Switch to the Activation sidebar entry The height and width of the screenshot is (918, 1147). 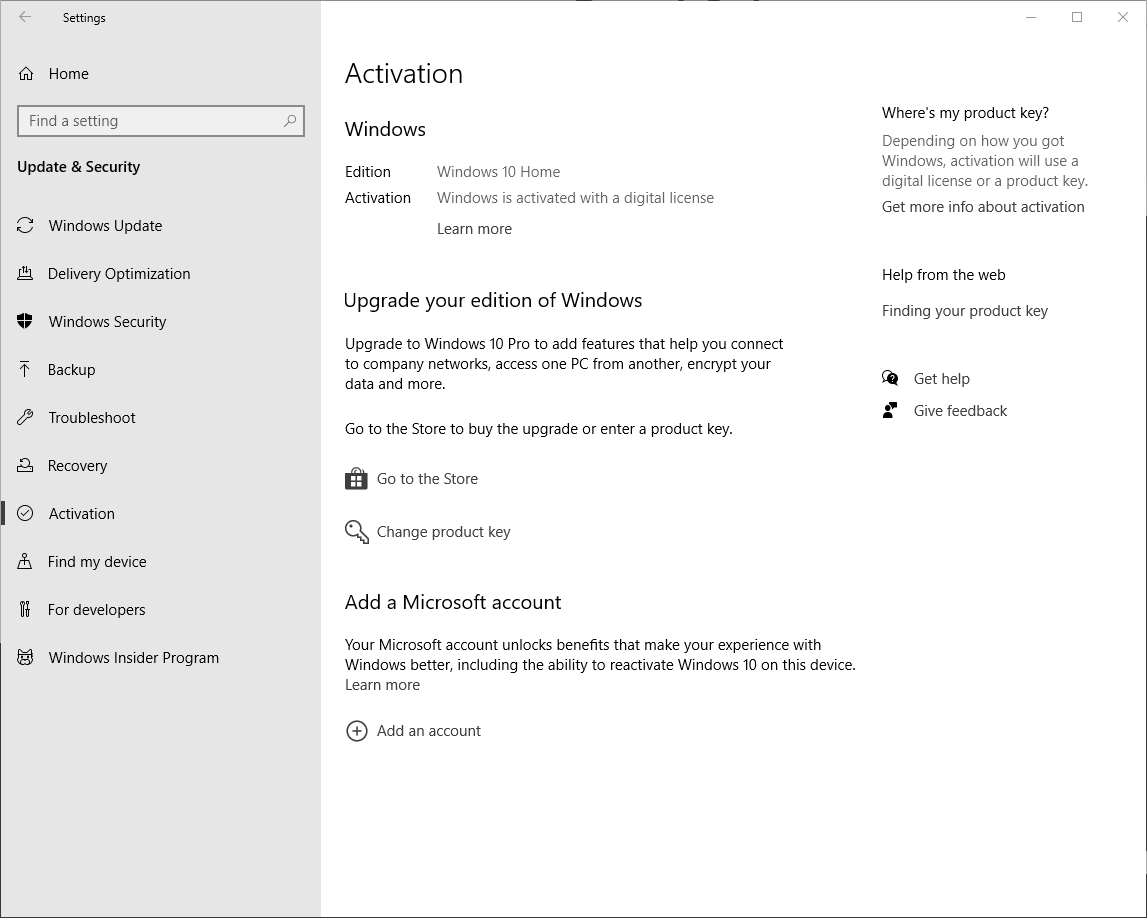pos(81,513)
